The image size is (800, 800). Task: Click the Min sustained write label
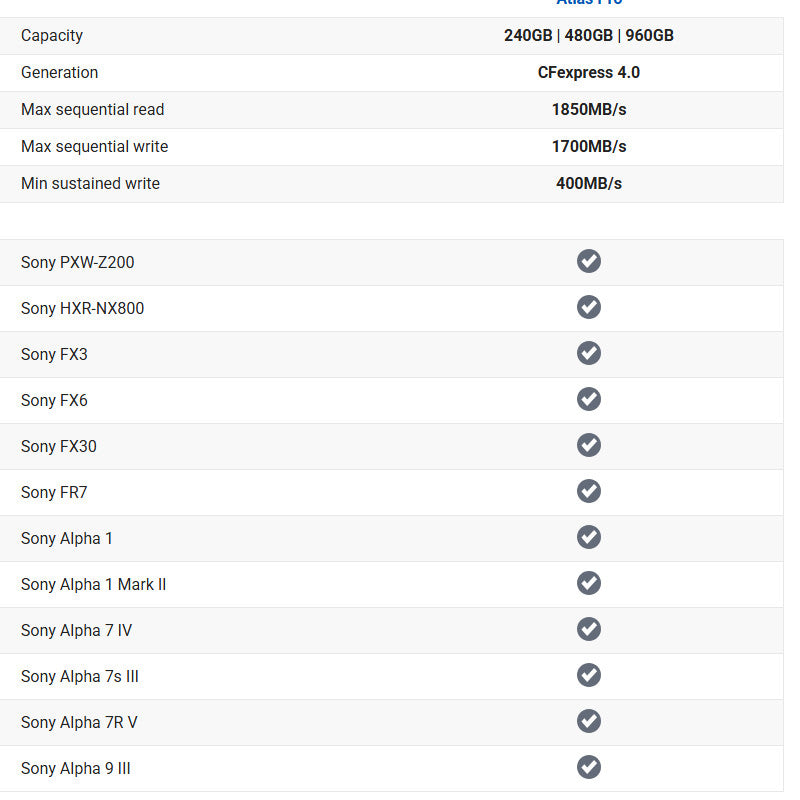coord(90,184)
